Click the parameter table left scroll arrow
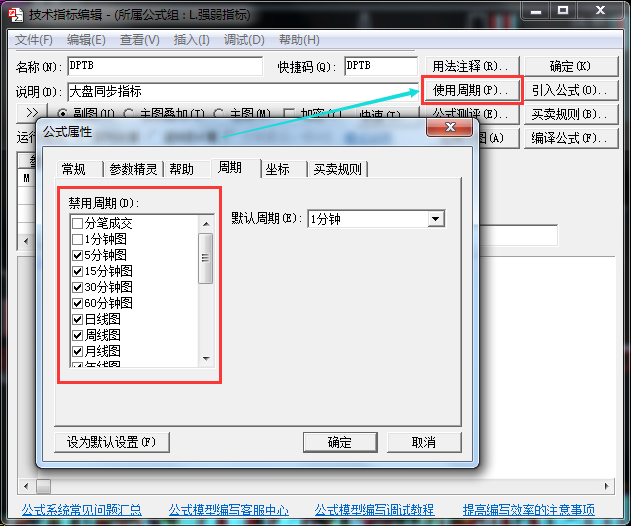Viewport: 631px width, 526px height. click(26, 241)
